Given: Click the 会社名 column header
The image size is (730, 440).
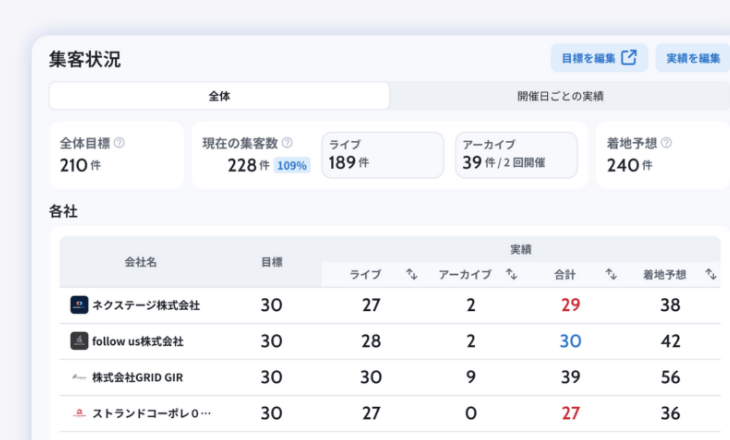Looking at the screenshot, I should click(141, 262).
